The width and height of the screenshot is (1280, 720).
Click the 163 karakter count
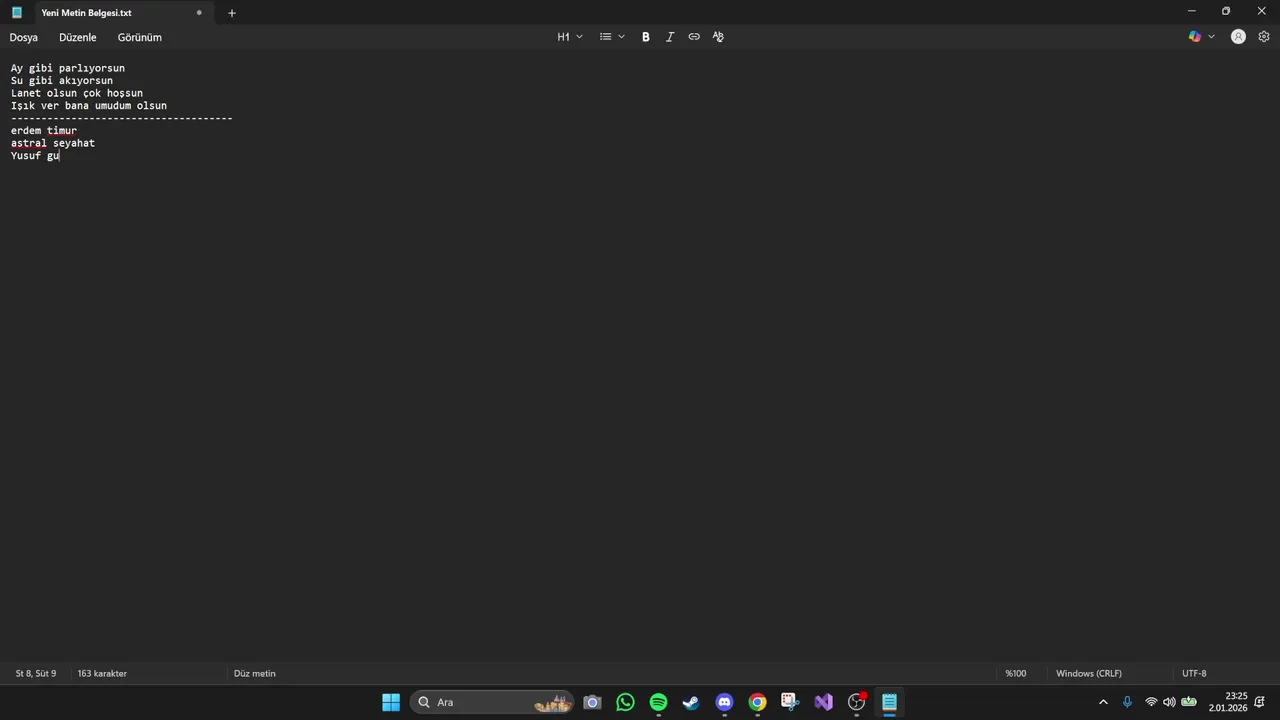102,674
